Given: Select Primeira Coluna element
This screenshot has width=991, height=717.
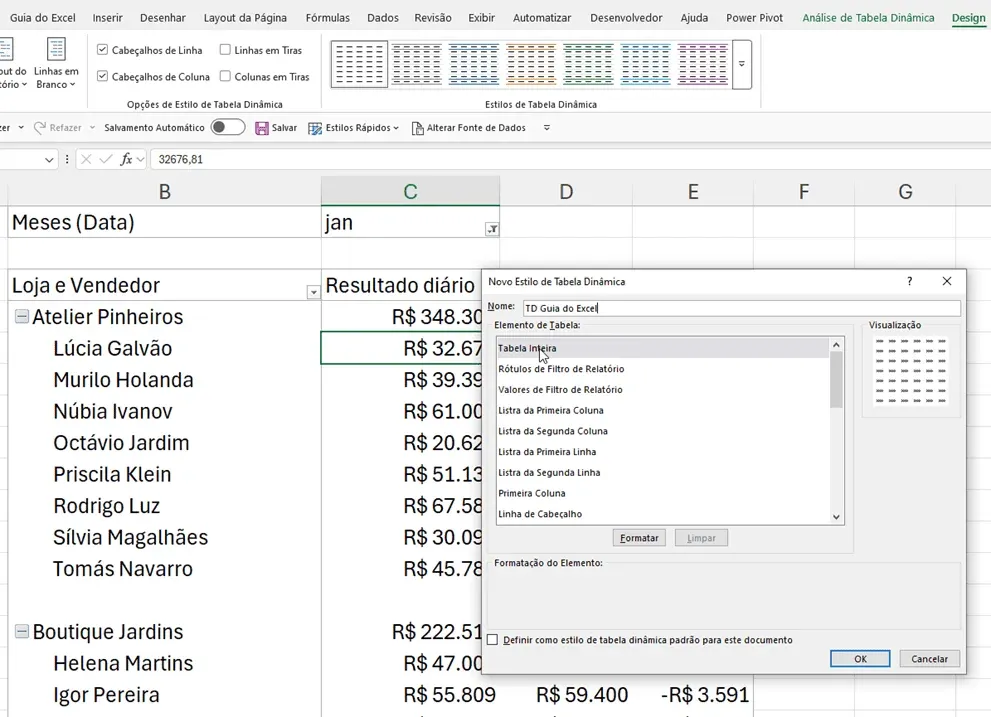Looking at the screenshot, I should [662, 493].
